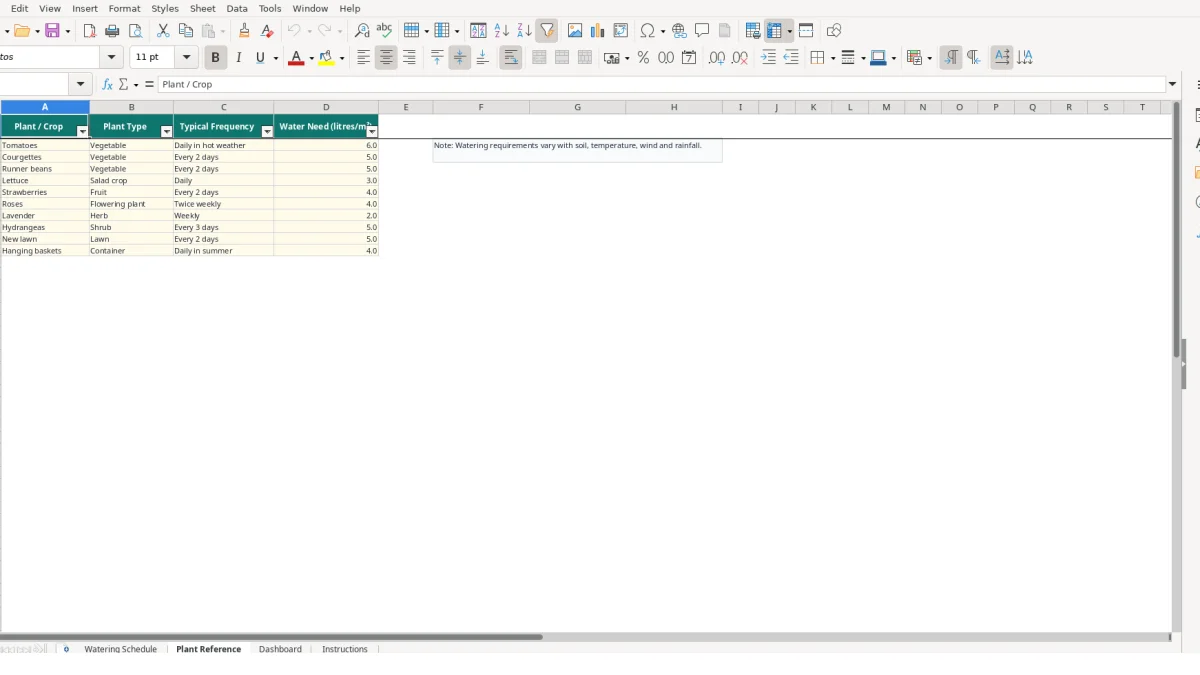Click the Clear Direct Formatting icon
Screen dimensions: 1200x675
266,31
